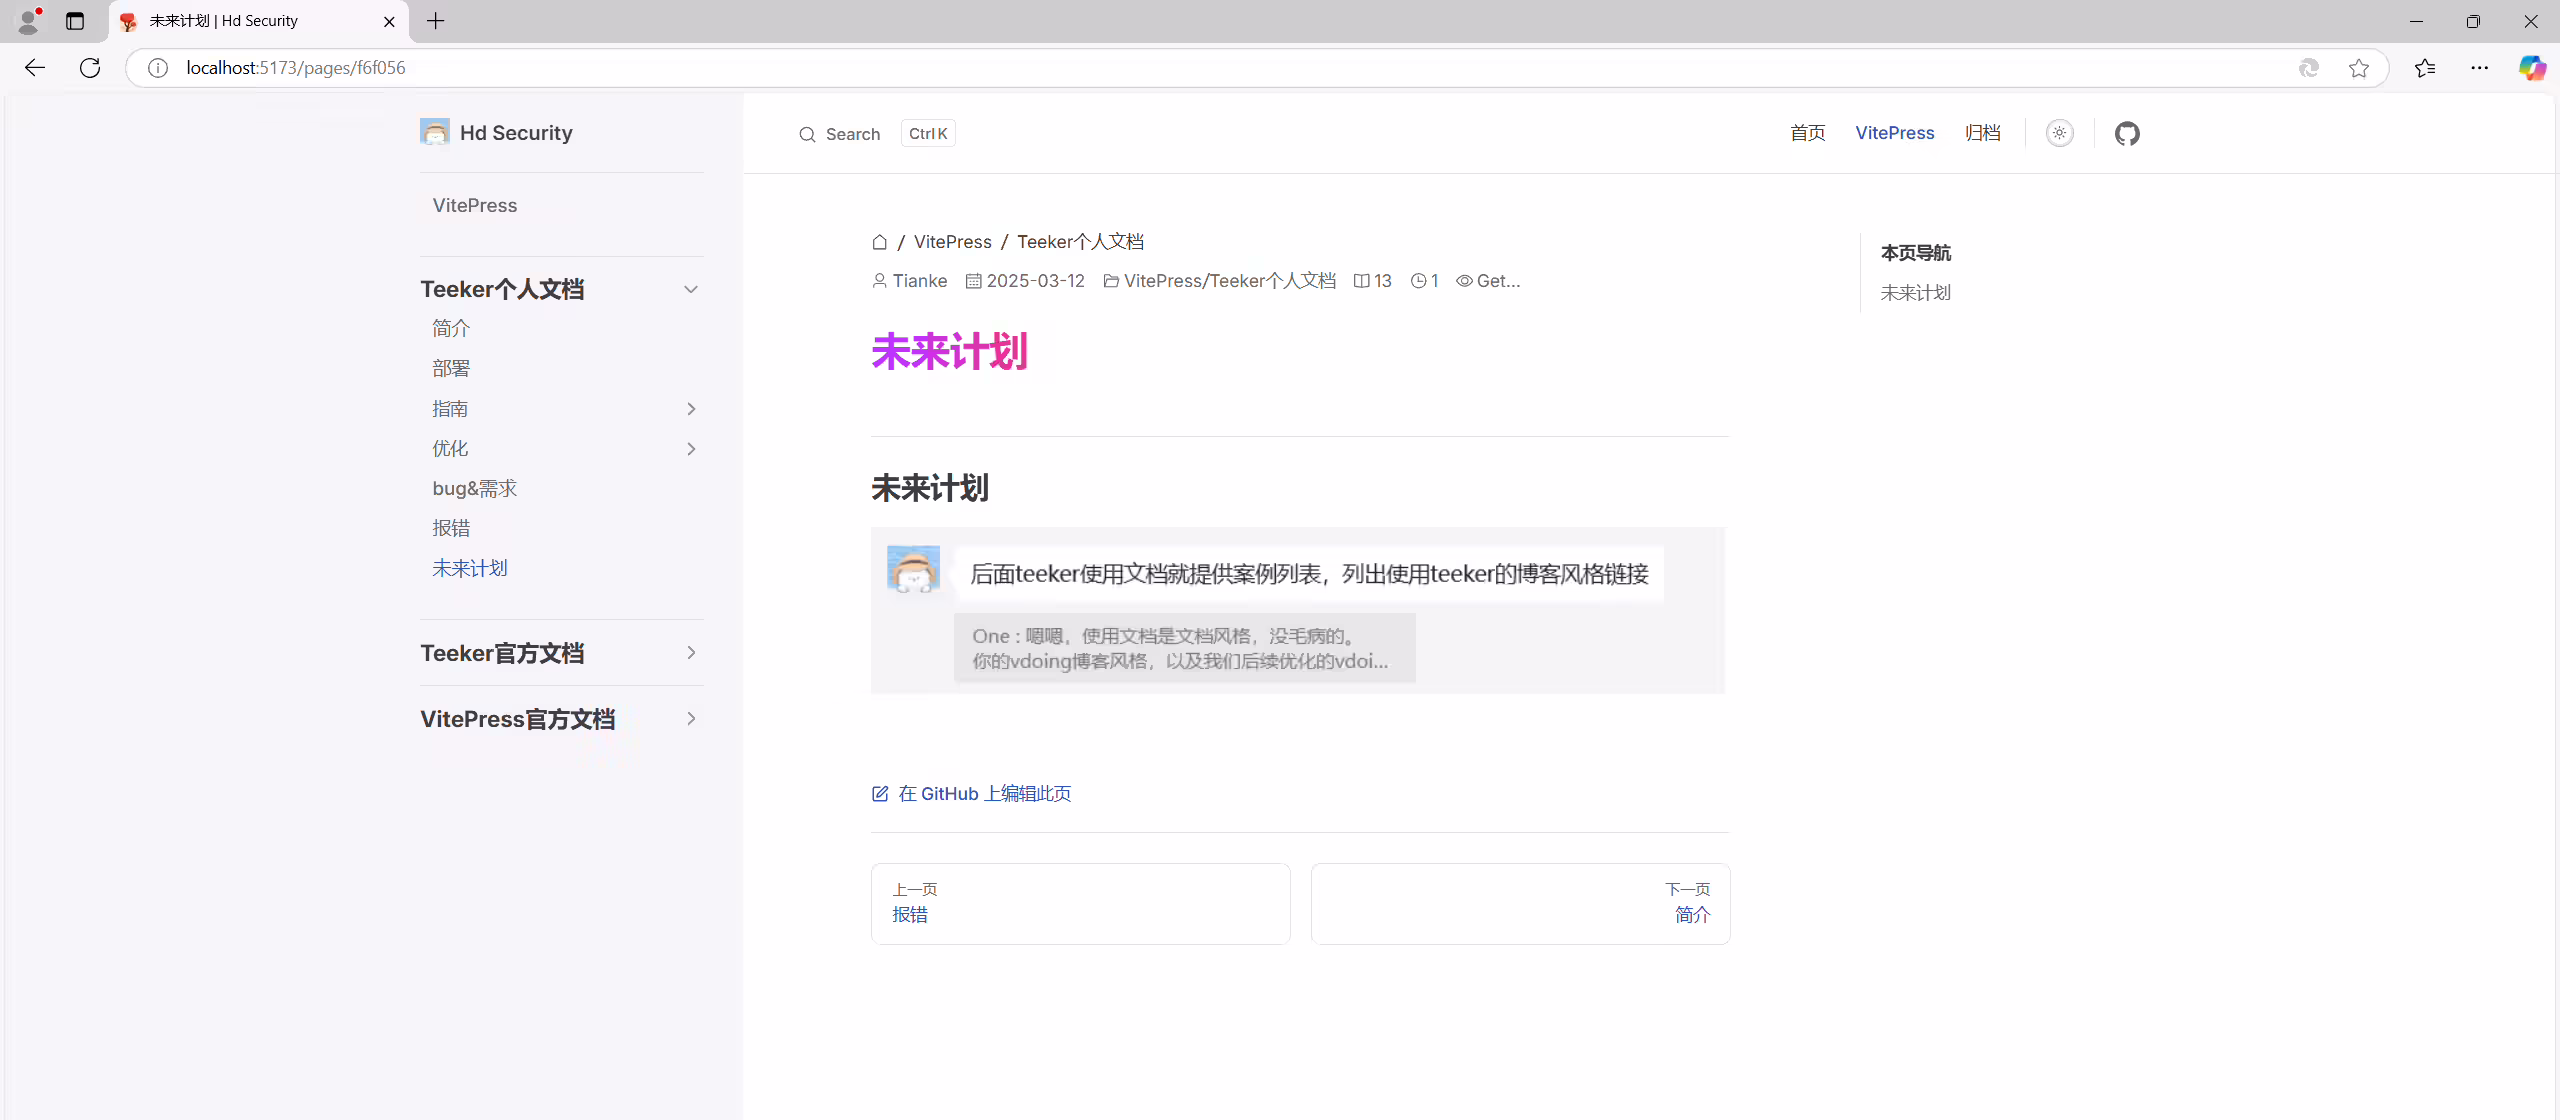Click the Hd Security logo avatar

[x=435, y=132]
